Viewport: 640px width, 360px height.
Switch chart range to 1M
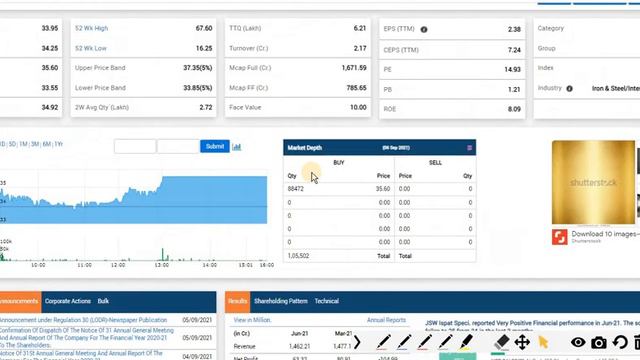point(23,144)
